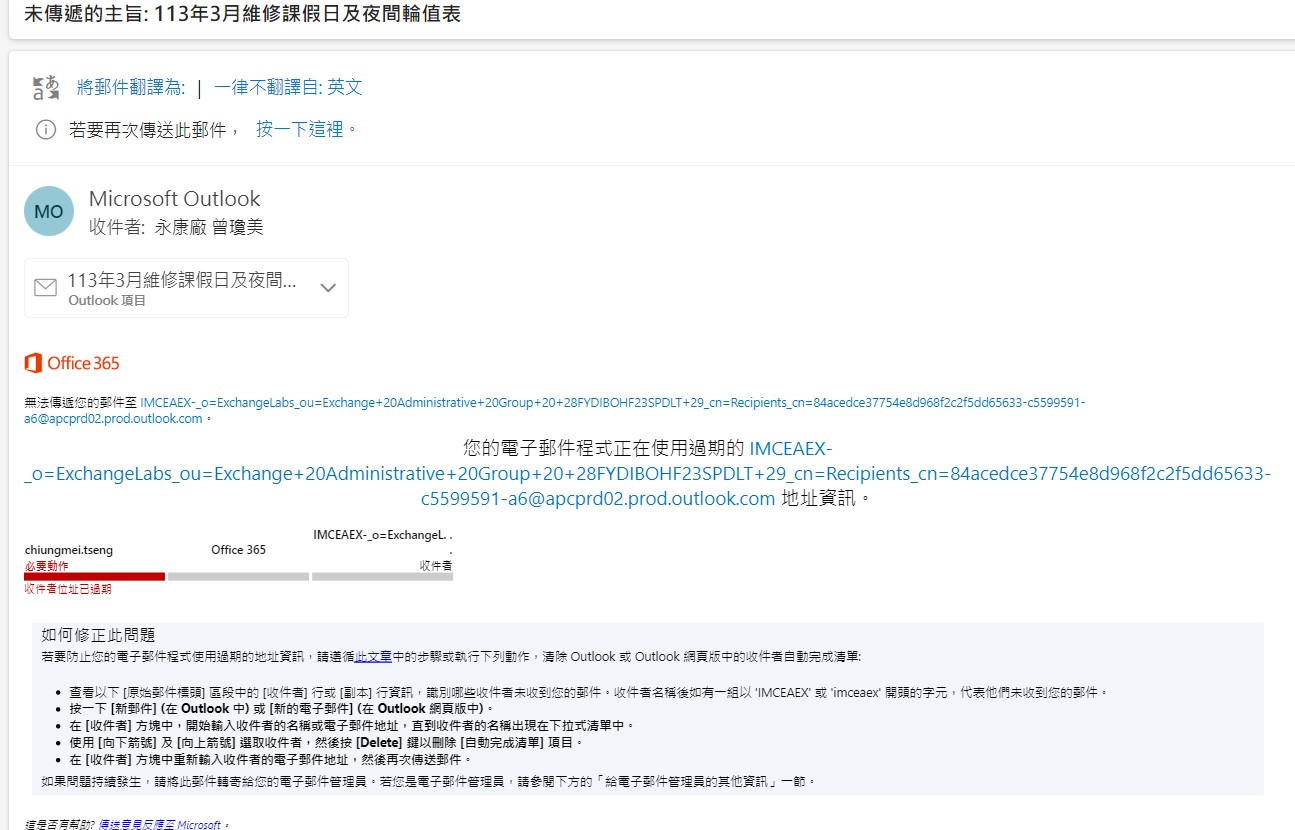The width and height of the screenshot is (1295, 830).
Task: Click the envelope icon on the attachment
Action: click(46, 288)
